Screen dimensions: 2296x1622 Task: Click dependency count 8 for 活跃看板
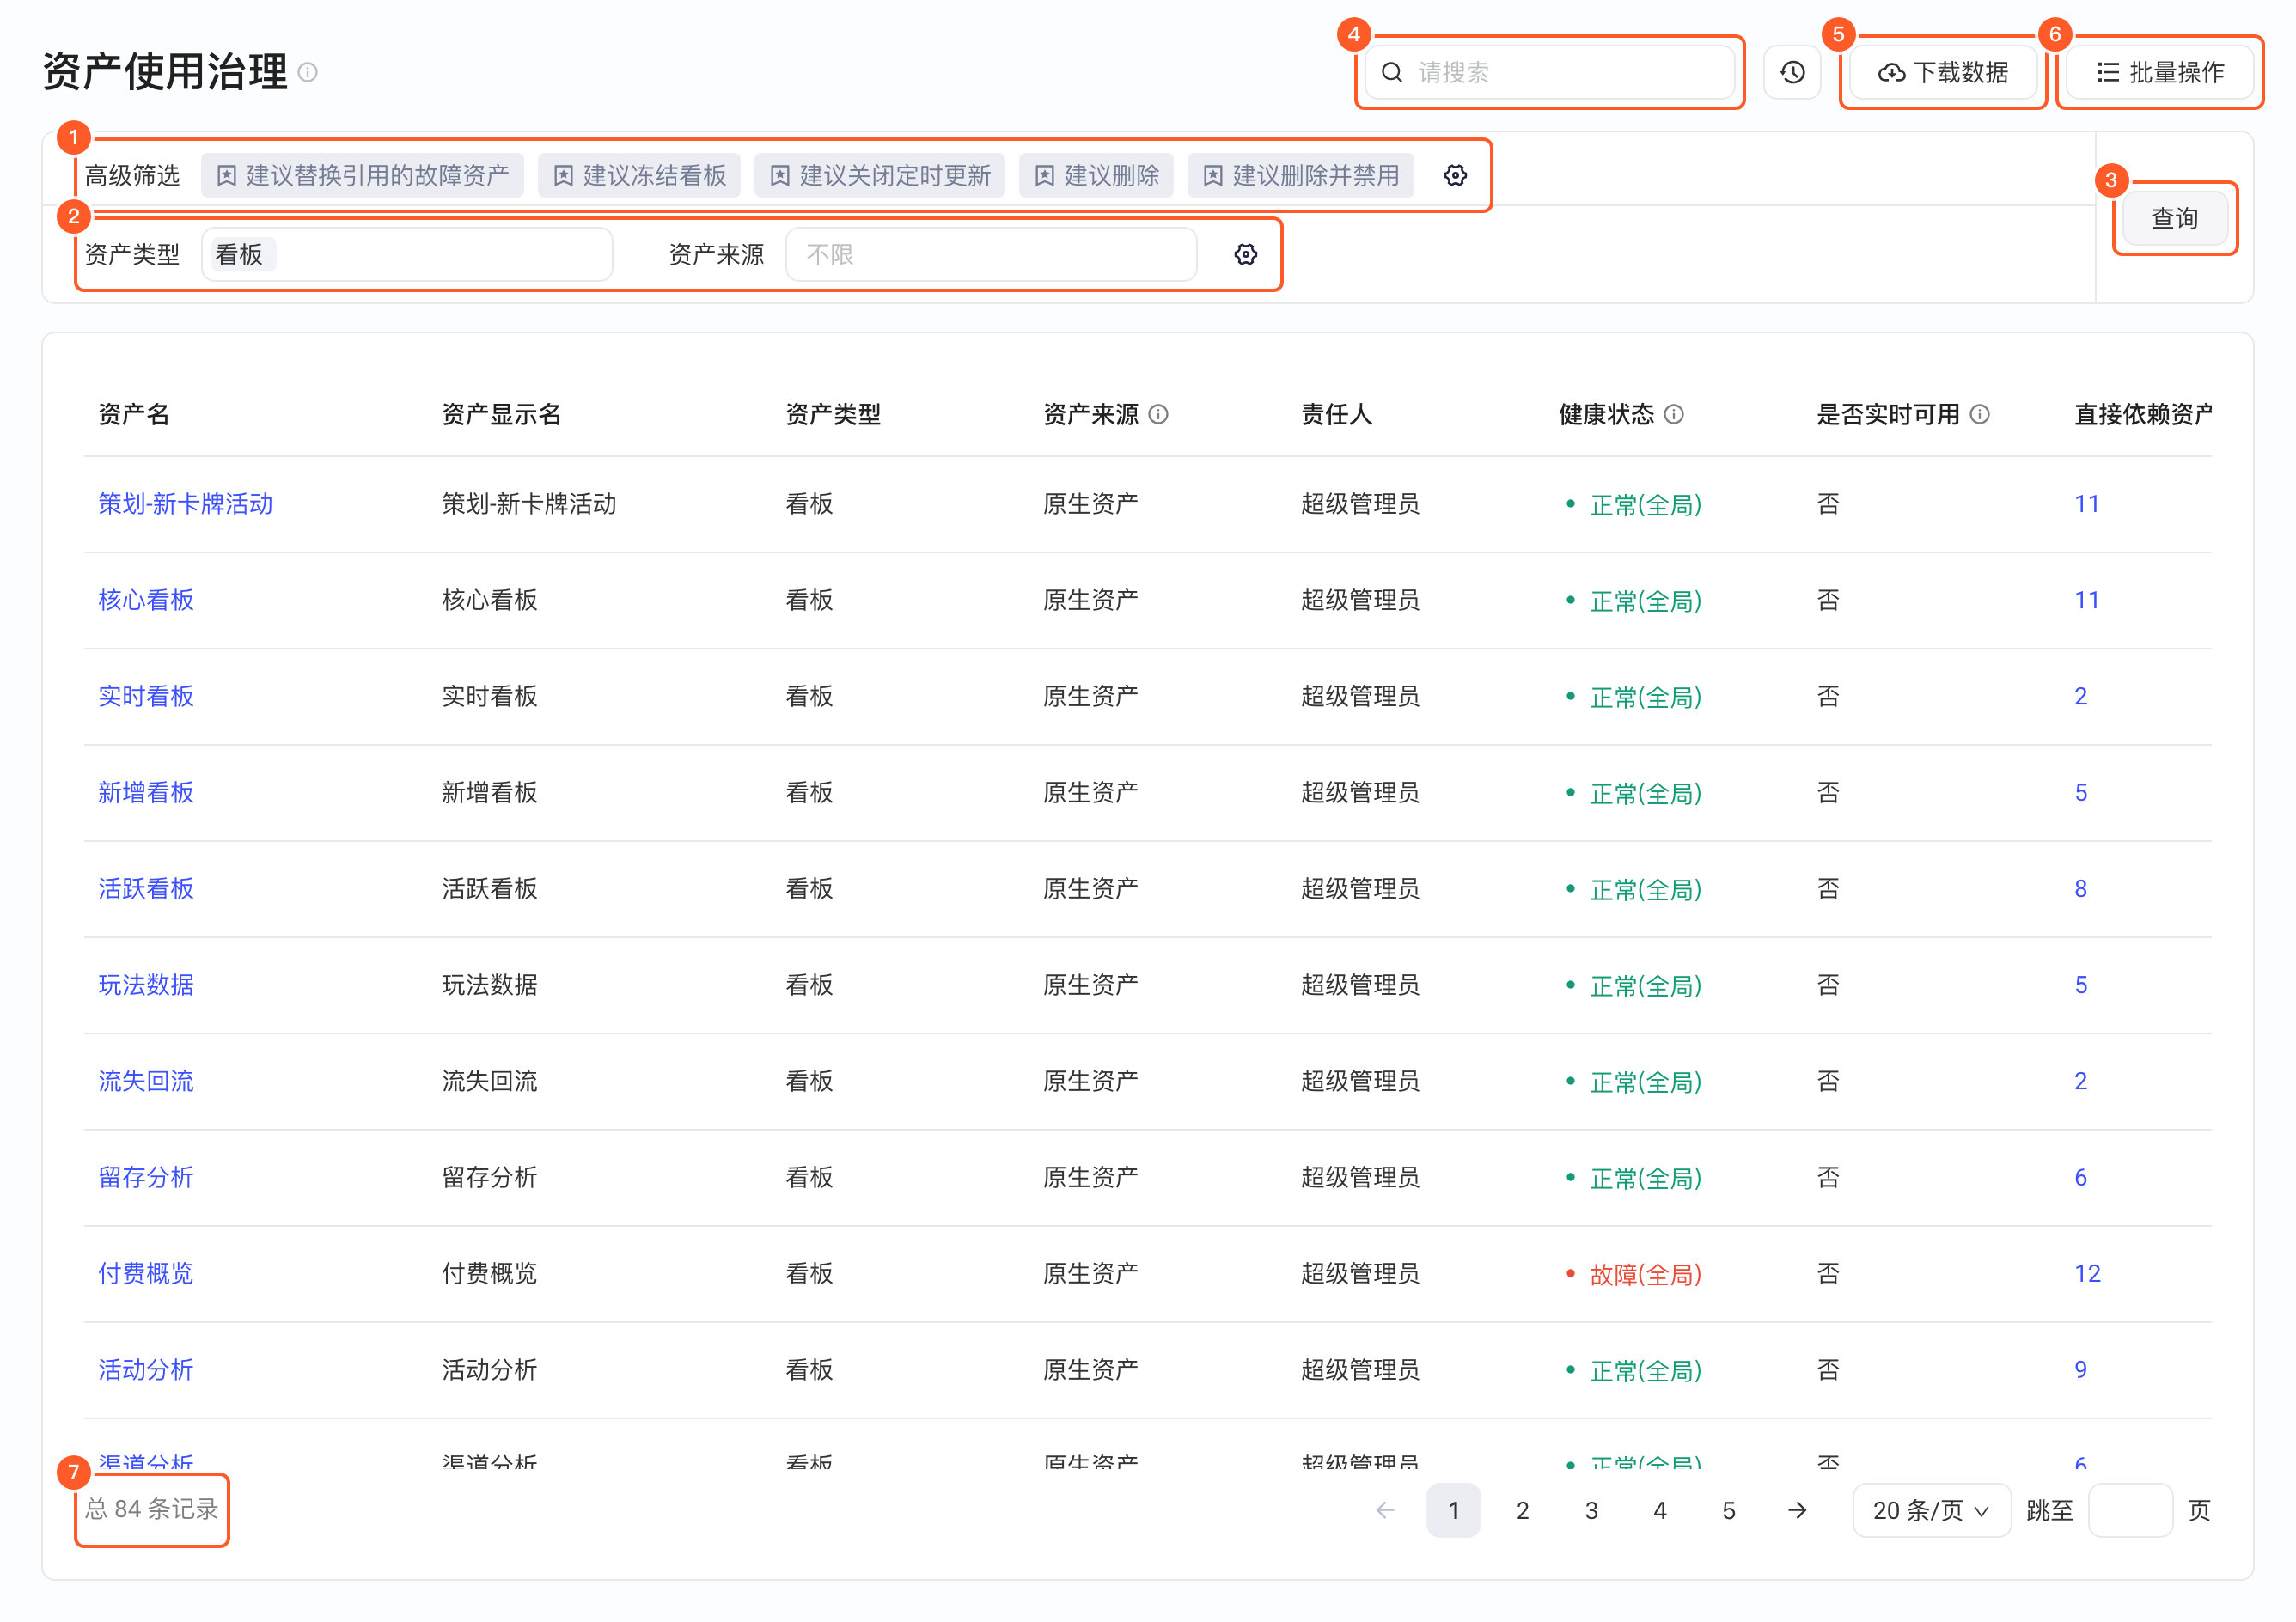pyautogui.click(x=2080, y=888)
